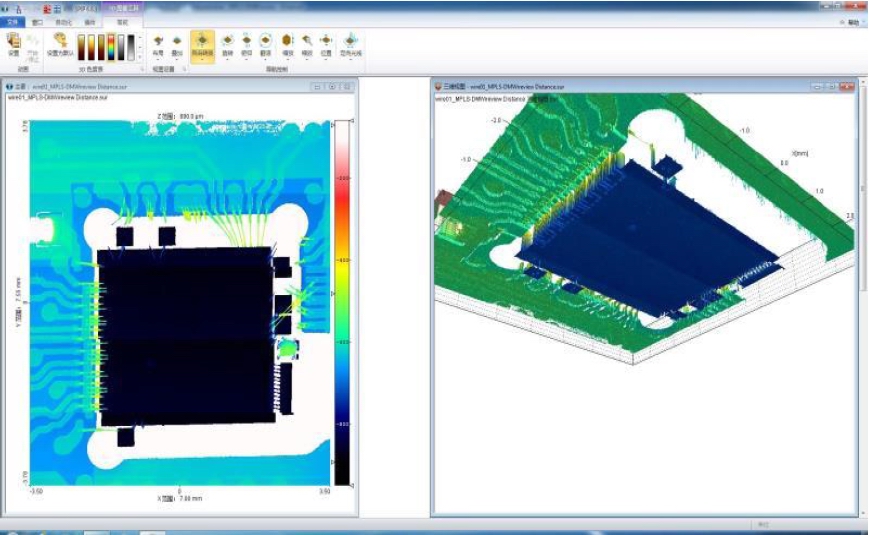Expand the full color palette gallery list
869x535 pixels.
click(140, 57)
